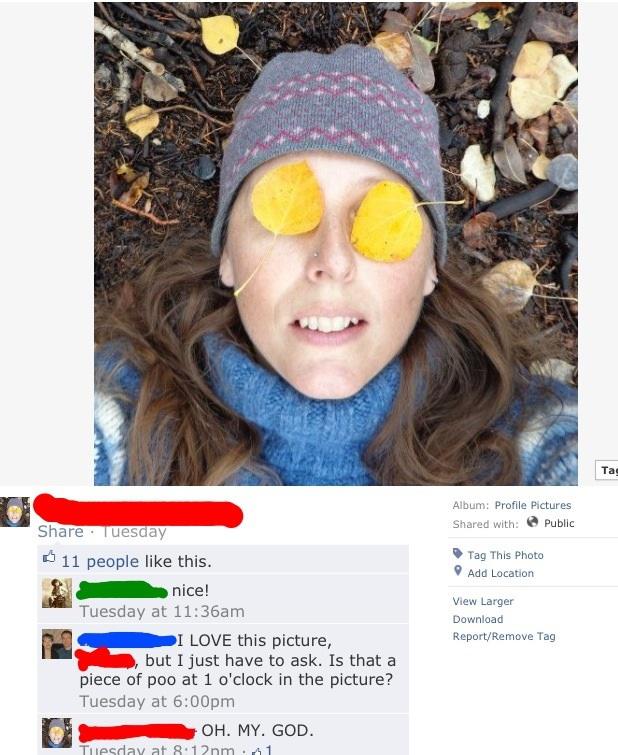Open the 'I LOVE this picture' commenter's avatar
The width and height of the screenshot is (618, 755).
[56, 644]
